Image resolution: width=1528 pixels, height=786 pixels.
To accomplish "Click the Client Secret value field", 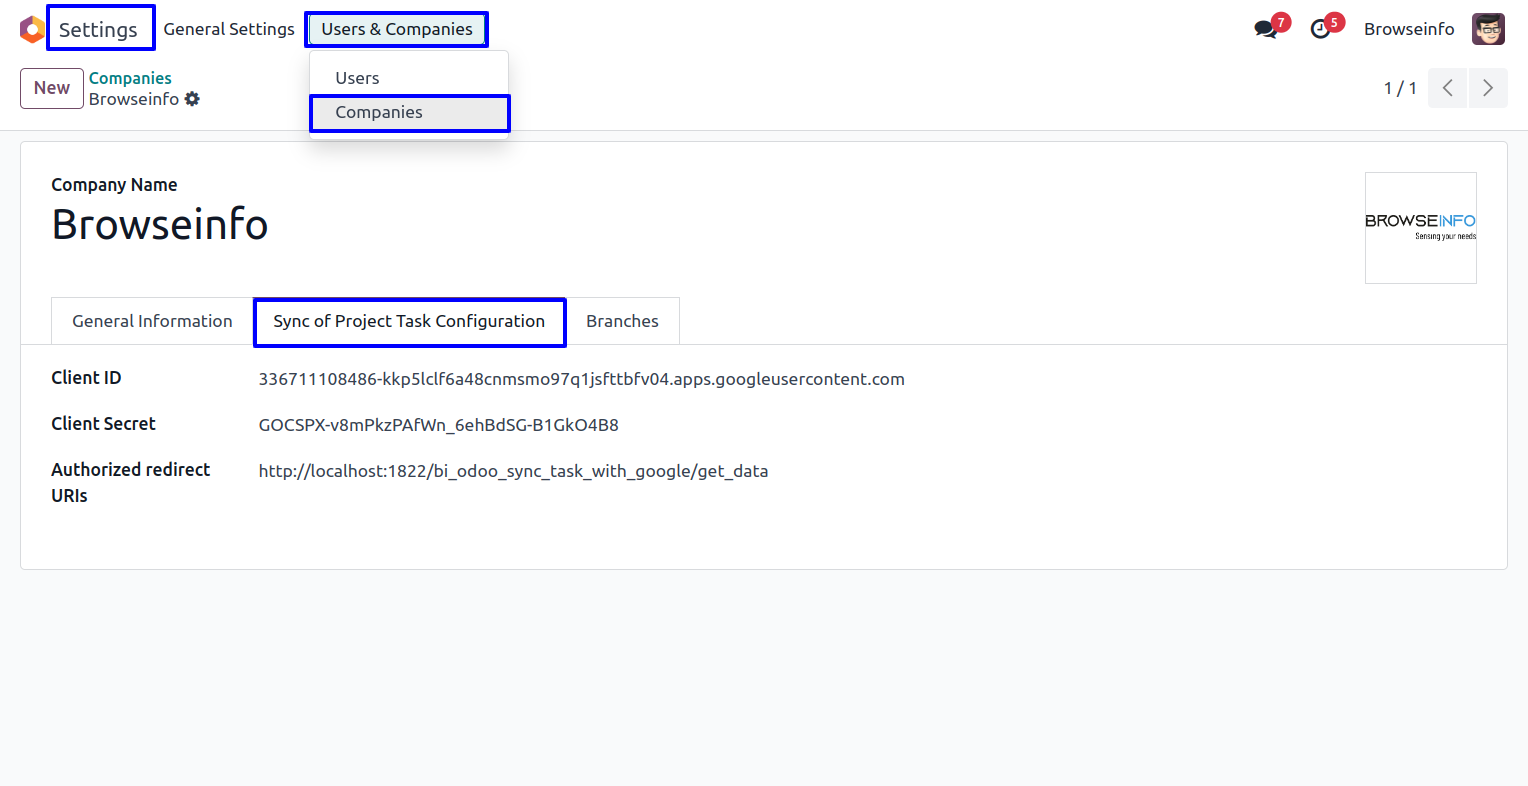I will point(438,425).
